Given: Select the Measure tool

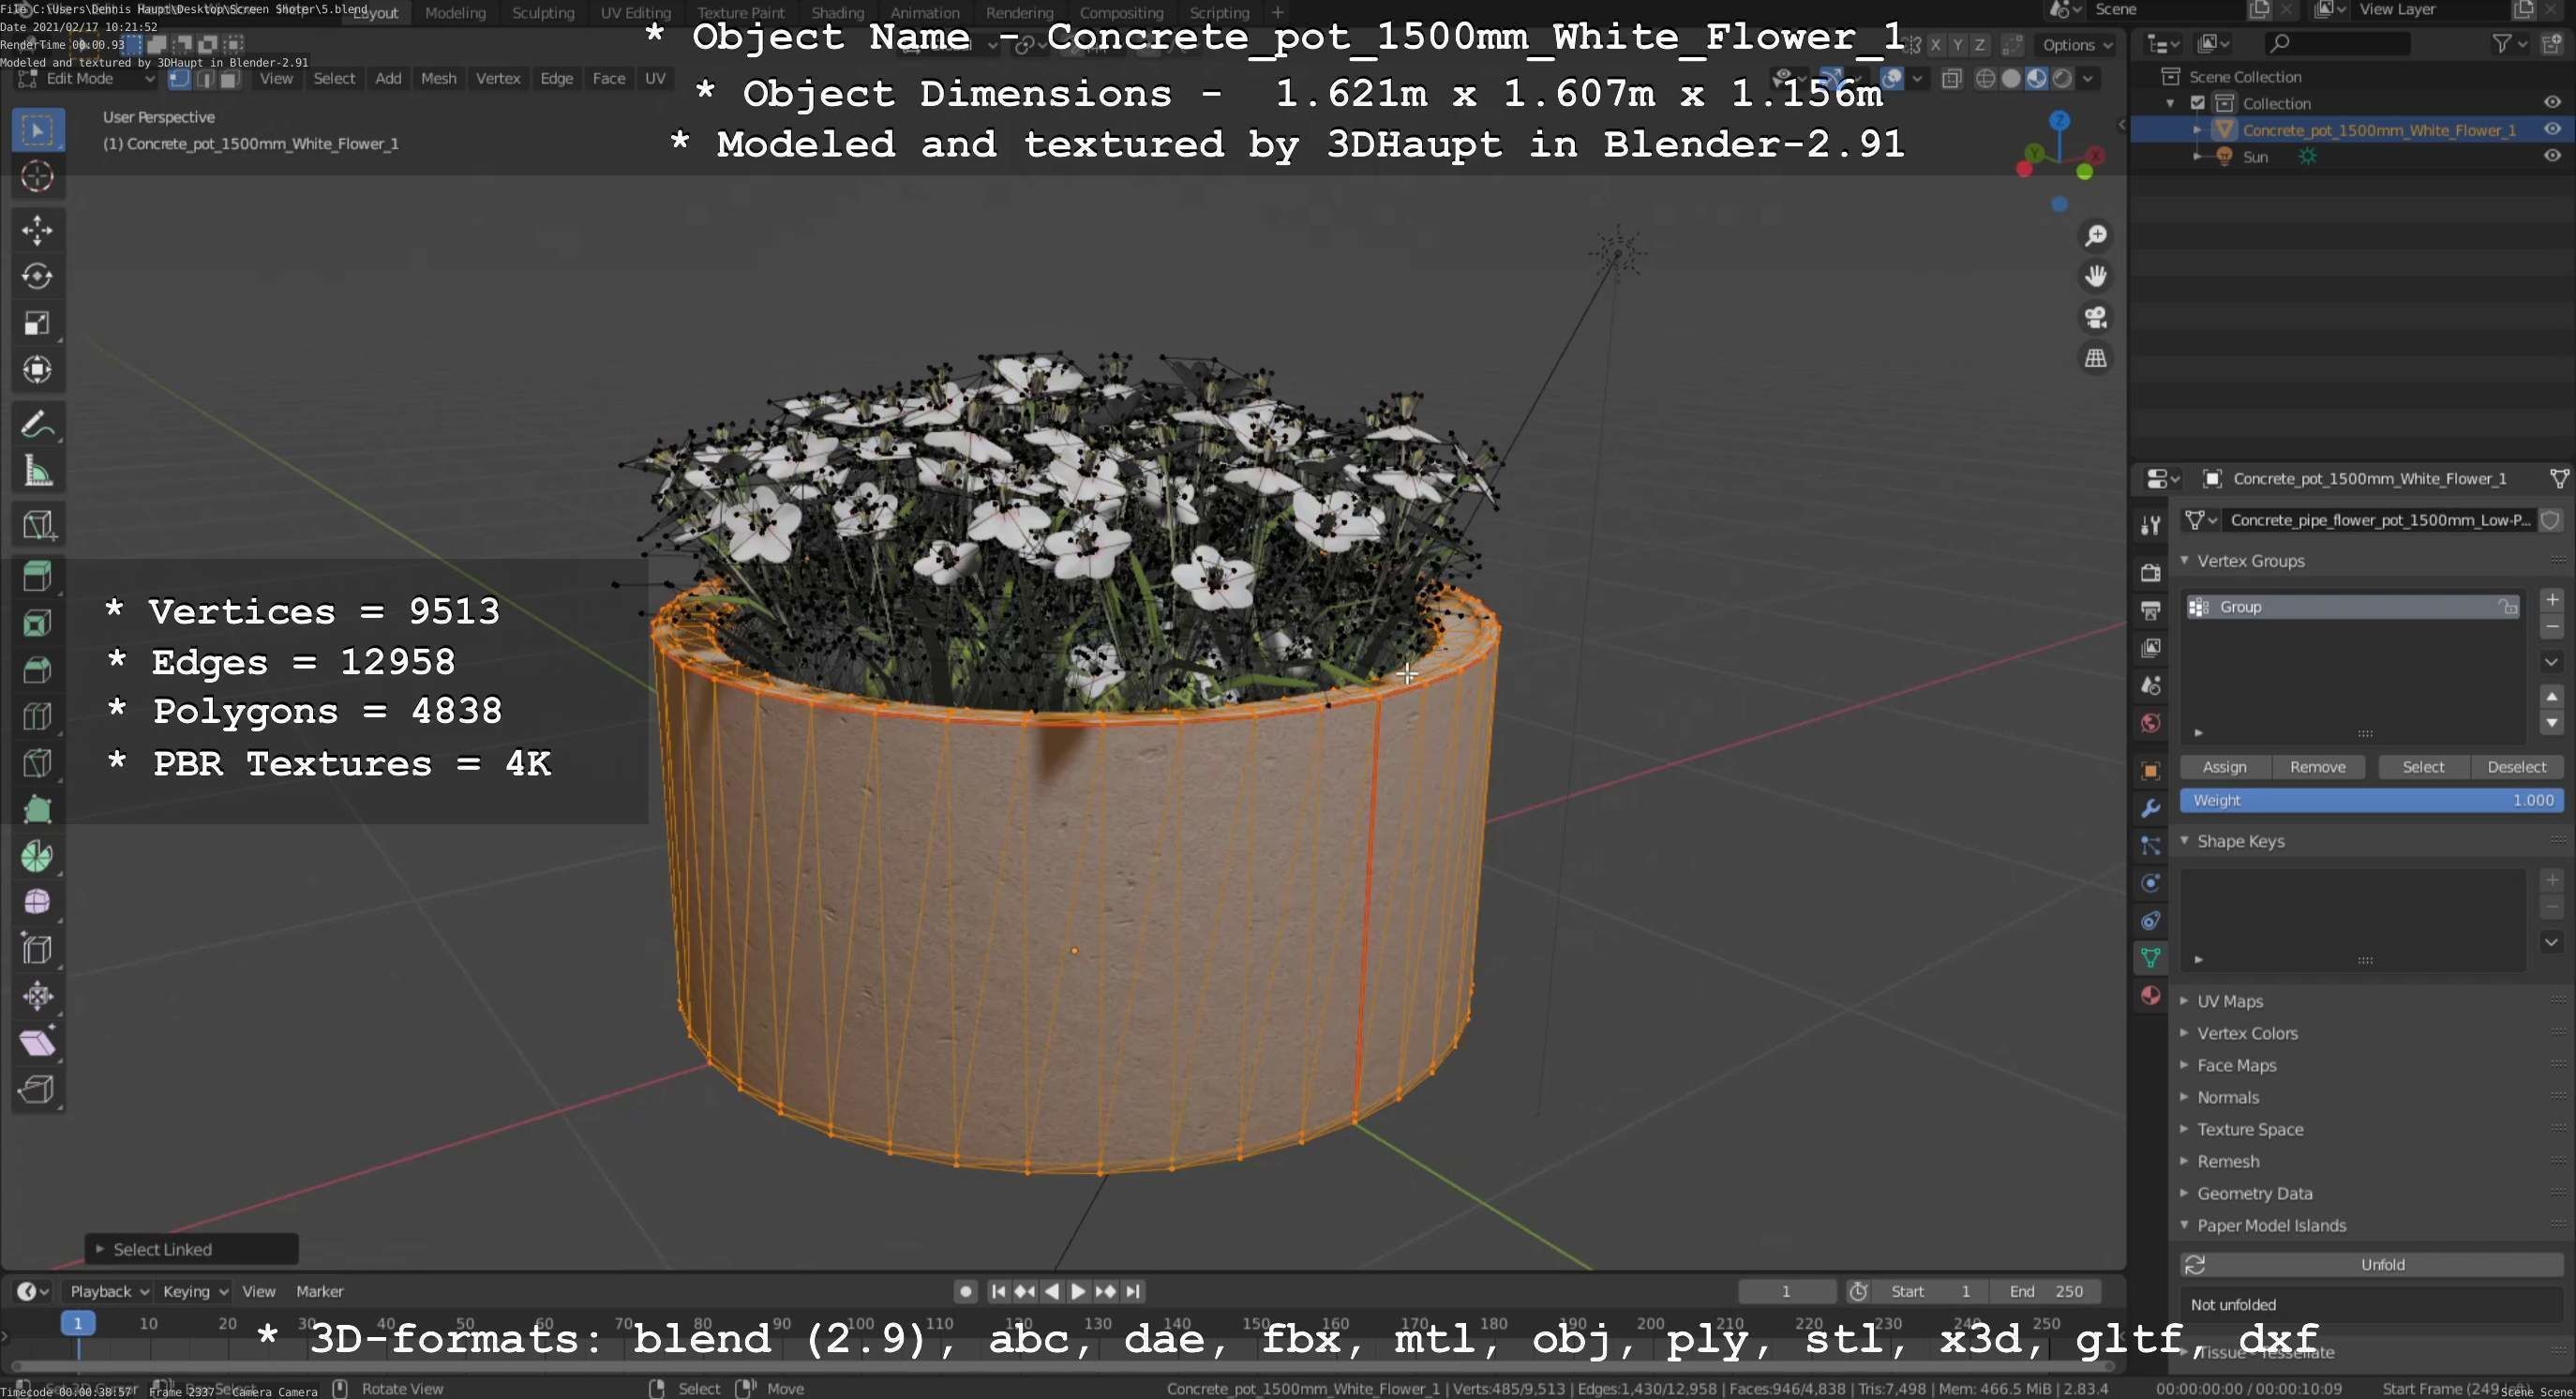Looking at the screenshot, I should [38, 471].
